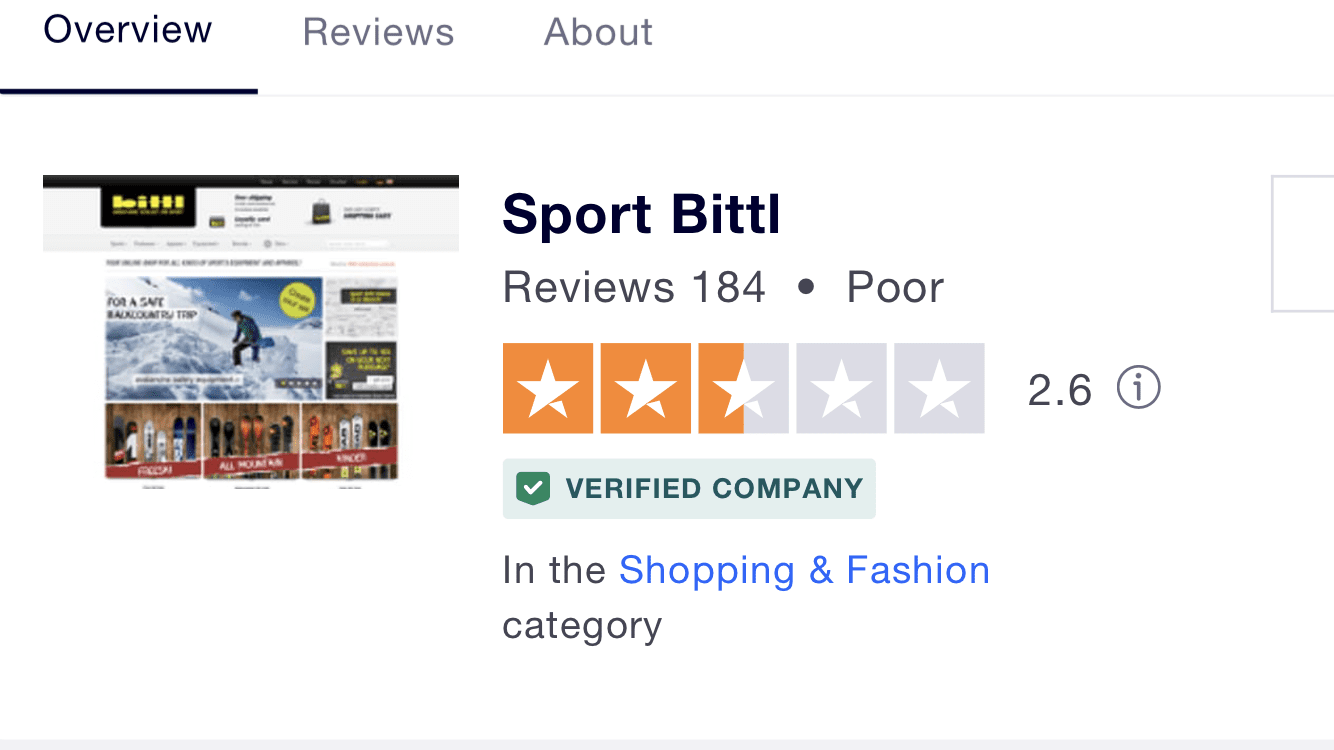Click the green verified shield checkmark icon

click(533, 489)
